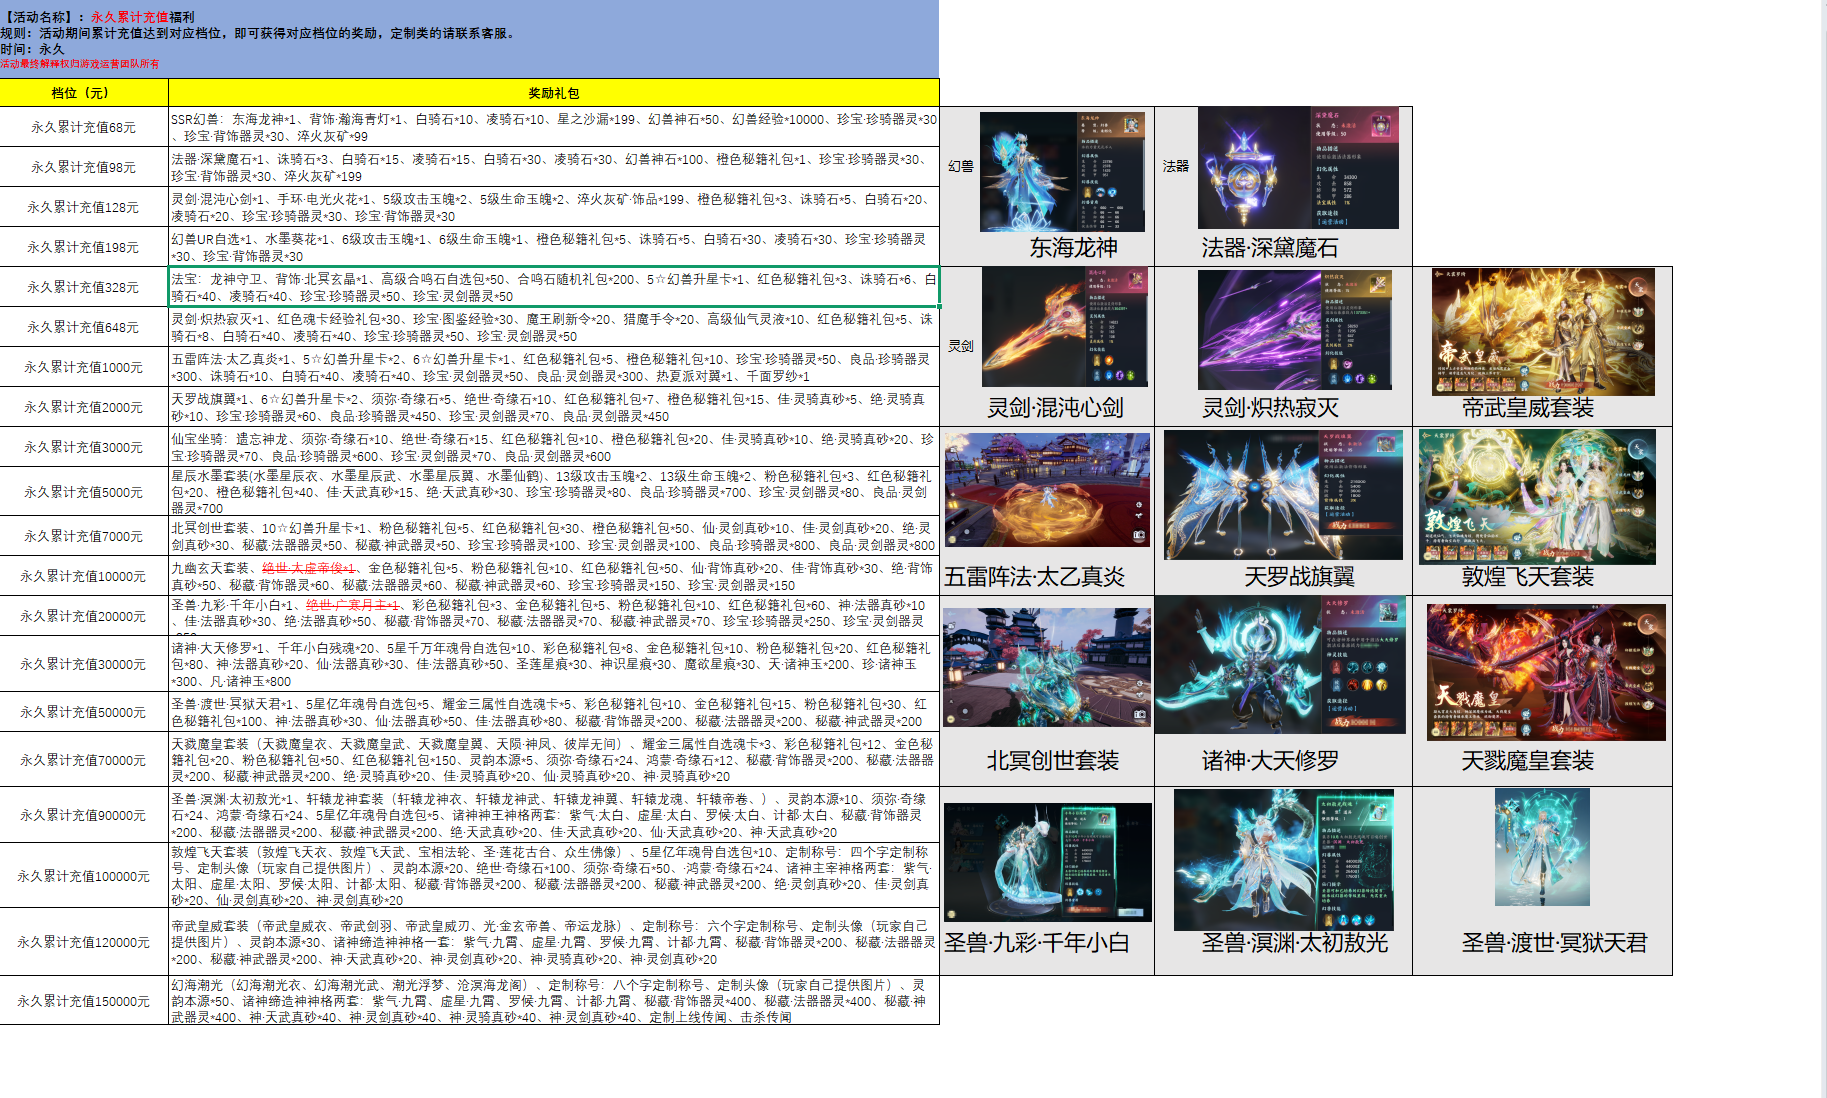Open the 法器·深黛魔石 preview image
1827x1098 pixels.
1297,168
